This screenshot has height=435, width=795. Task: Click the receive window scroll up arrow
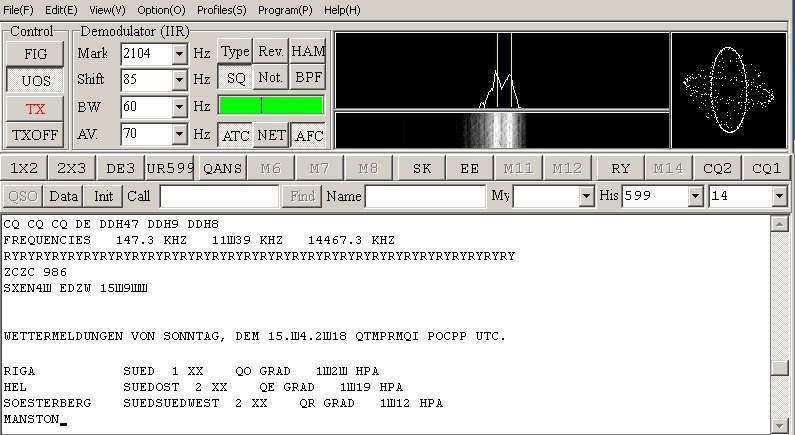pyautogui.click(x=780, y=223)
